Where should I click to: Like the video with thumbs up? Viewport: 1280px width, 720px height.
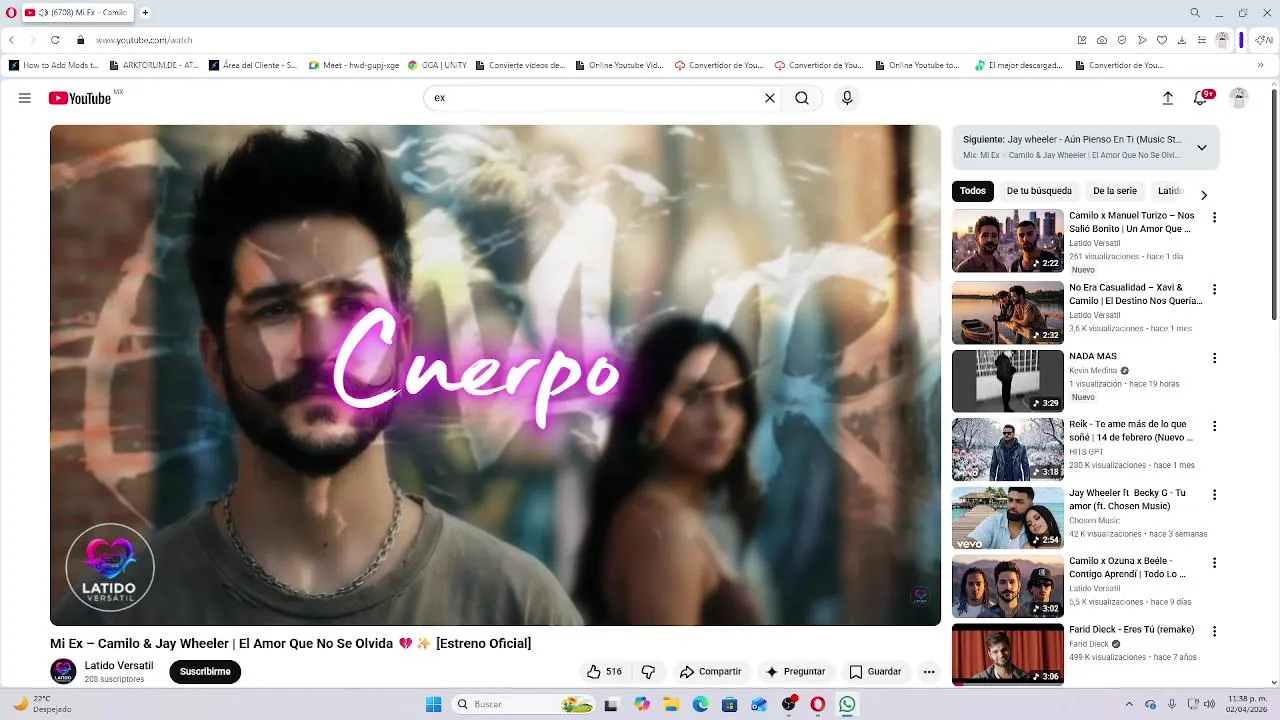[x=605, y=672]
